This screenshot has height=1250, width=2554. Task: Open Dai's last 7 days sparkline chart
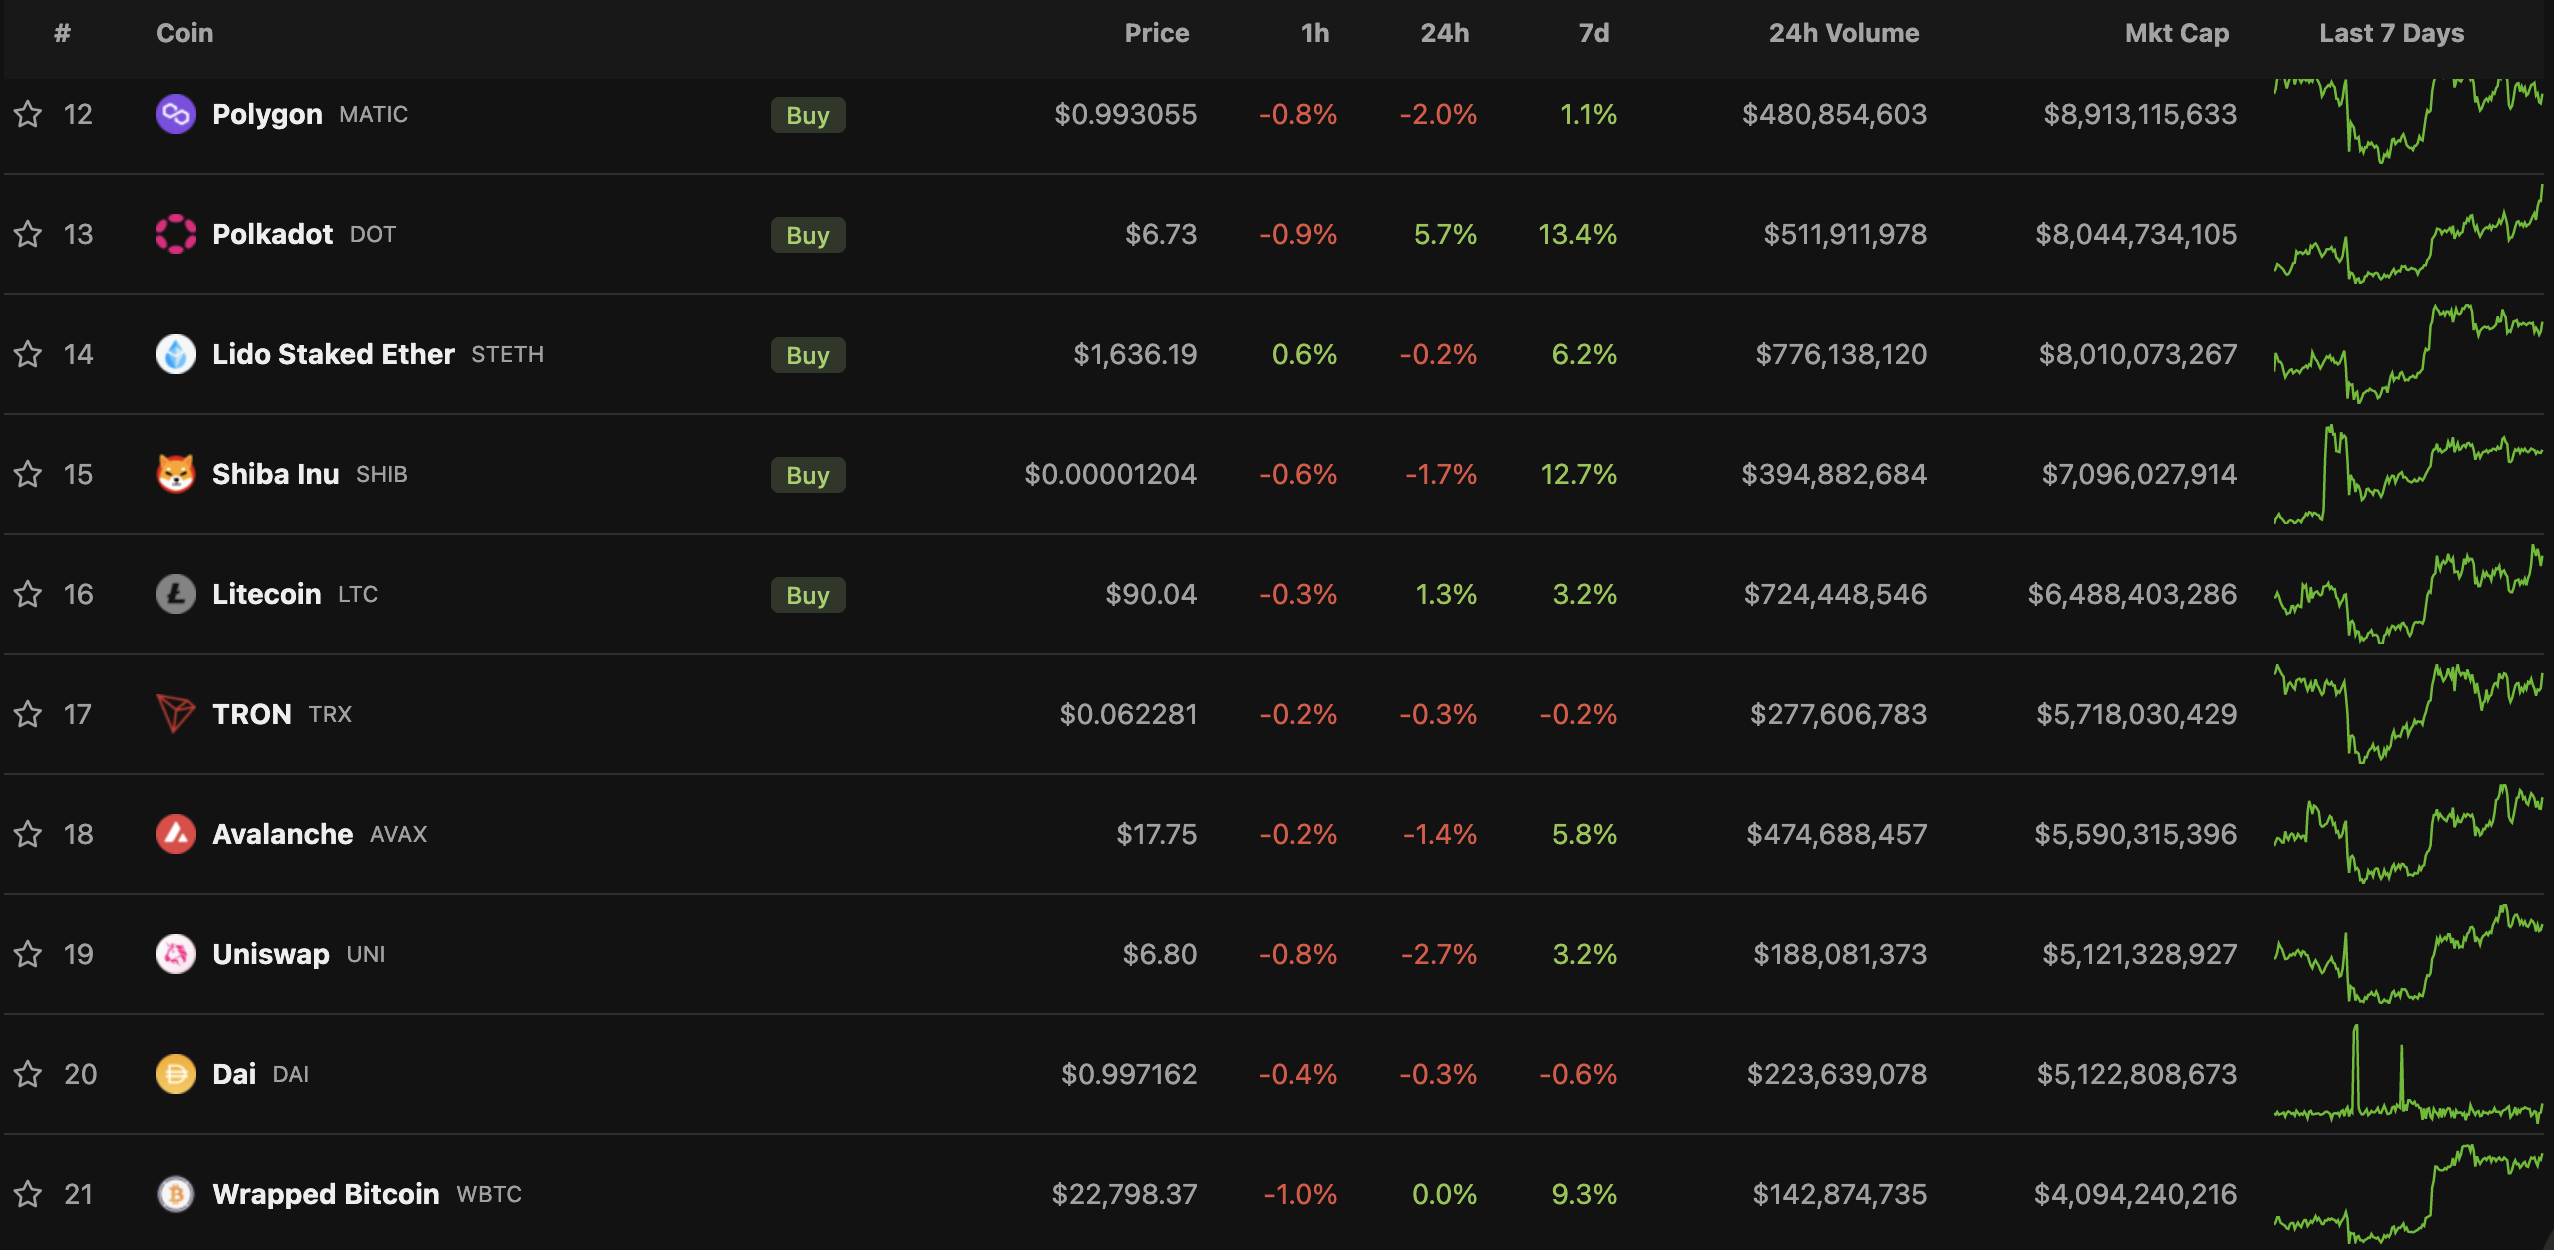2407,1074
